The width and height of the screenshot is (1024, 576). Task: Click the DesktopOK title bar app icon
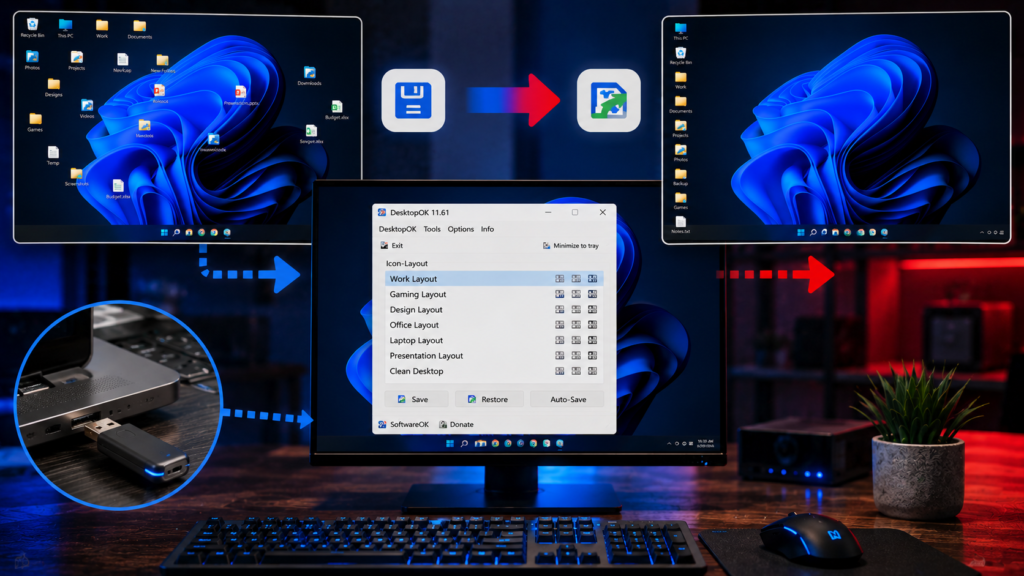(382, 212)
